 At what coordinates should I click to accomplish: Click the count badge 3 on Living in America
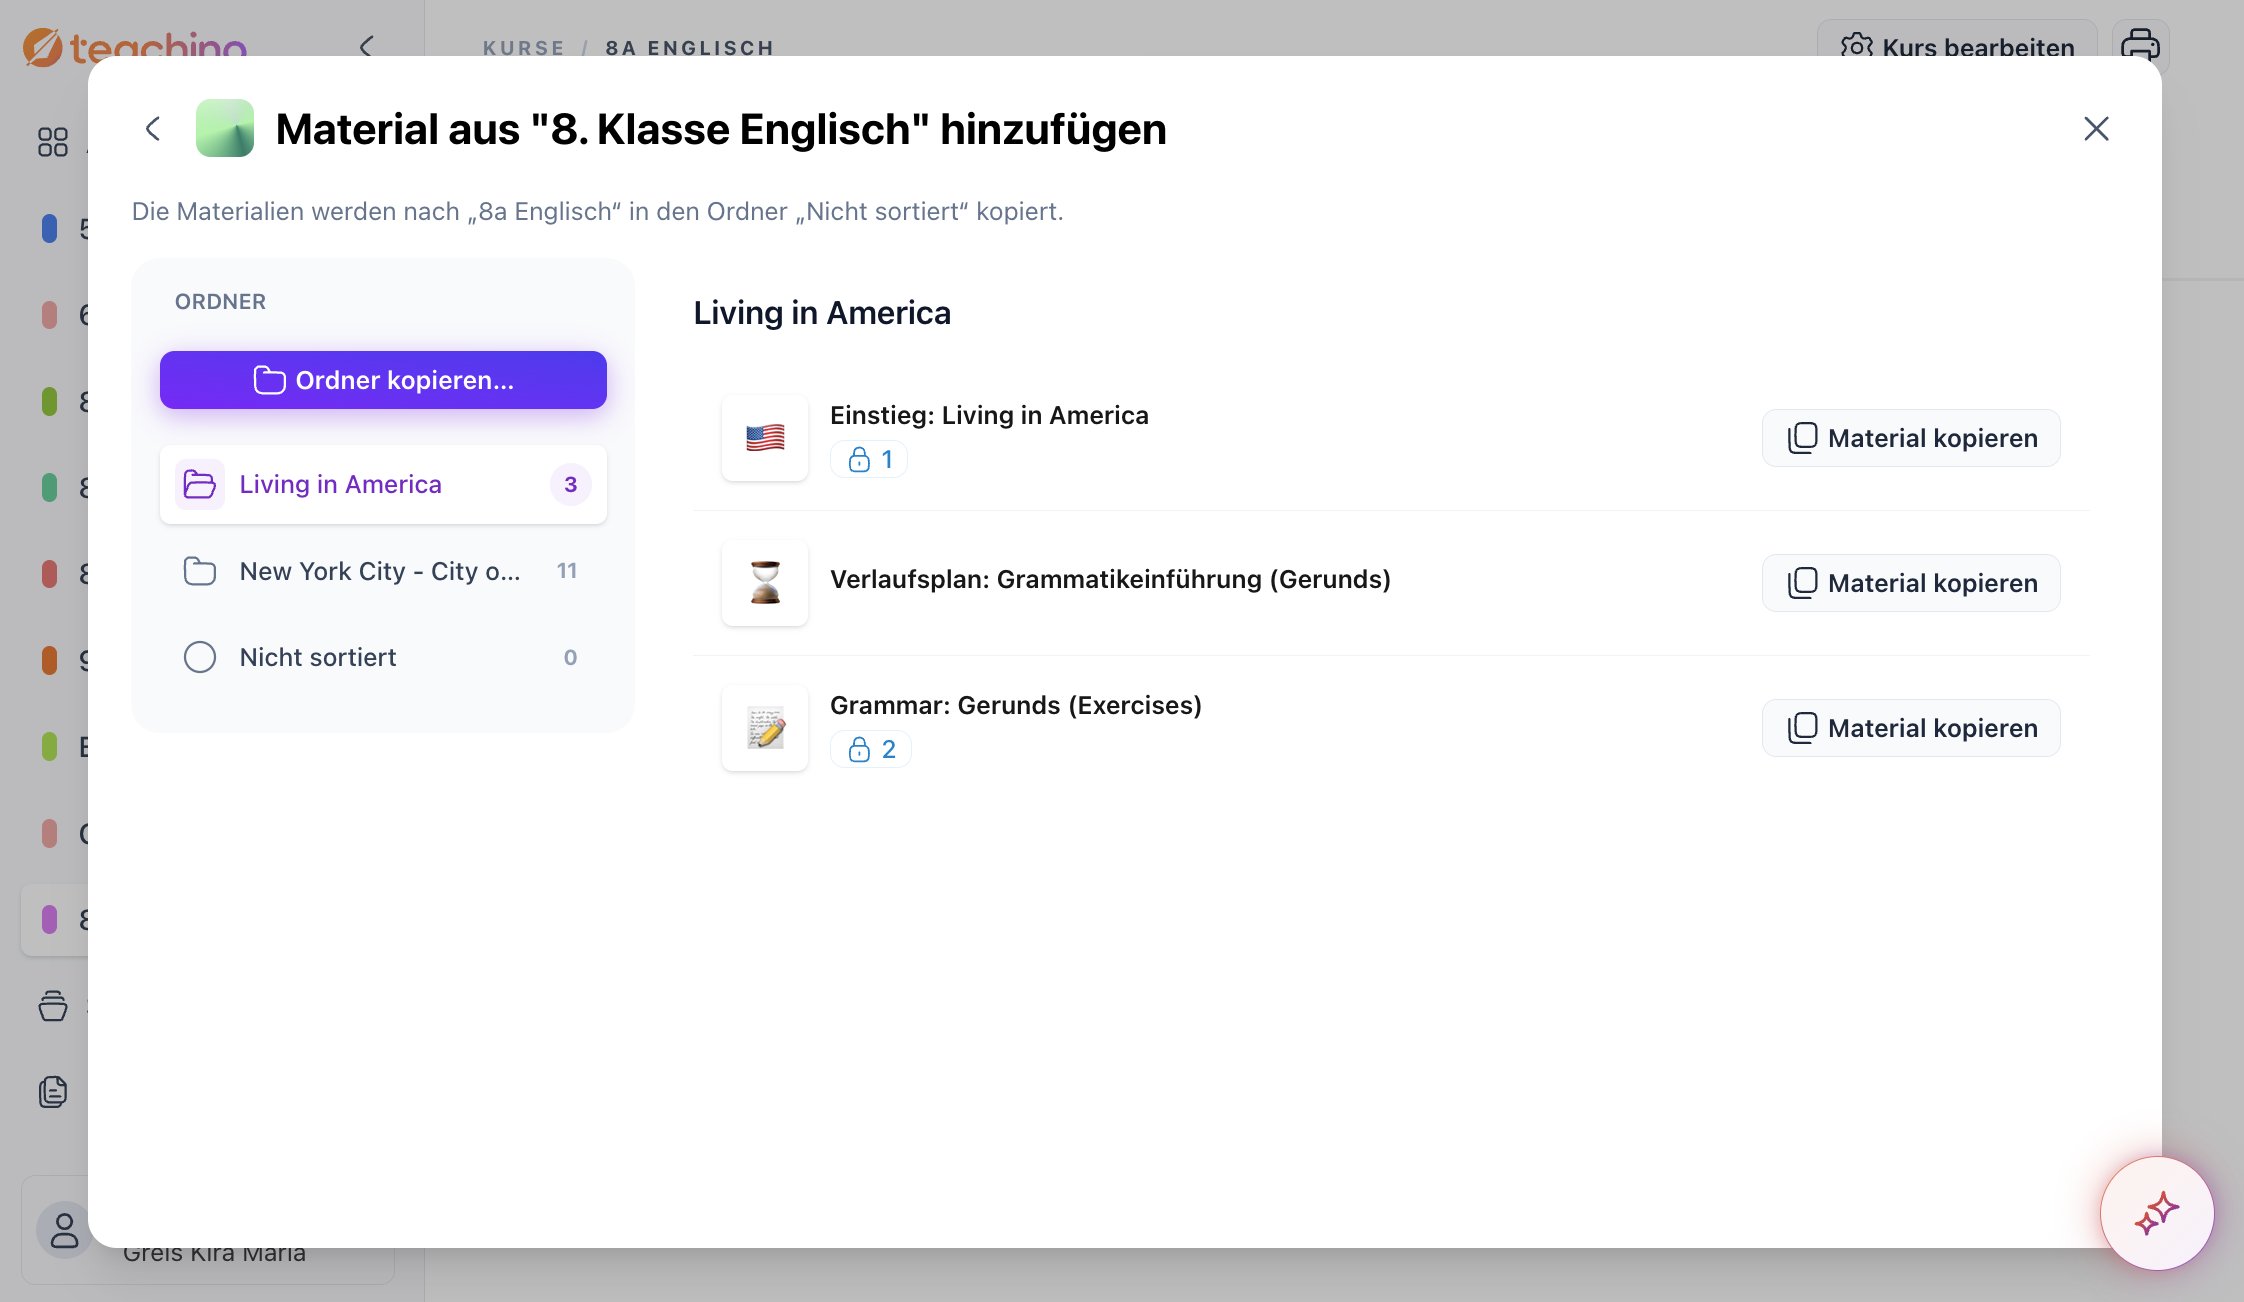(571, 485)
